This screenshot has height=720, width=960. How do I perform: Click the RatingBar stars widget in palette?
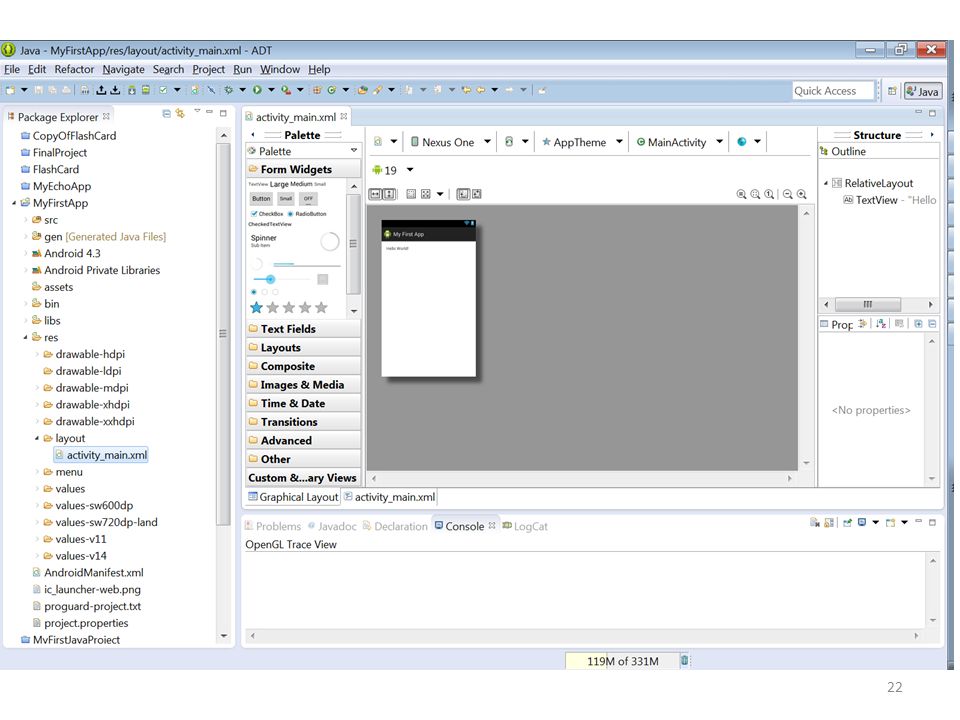pos(289,307)
